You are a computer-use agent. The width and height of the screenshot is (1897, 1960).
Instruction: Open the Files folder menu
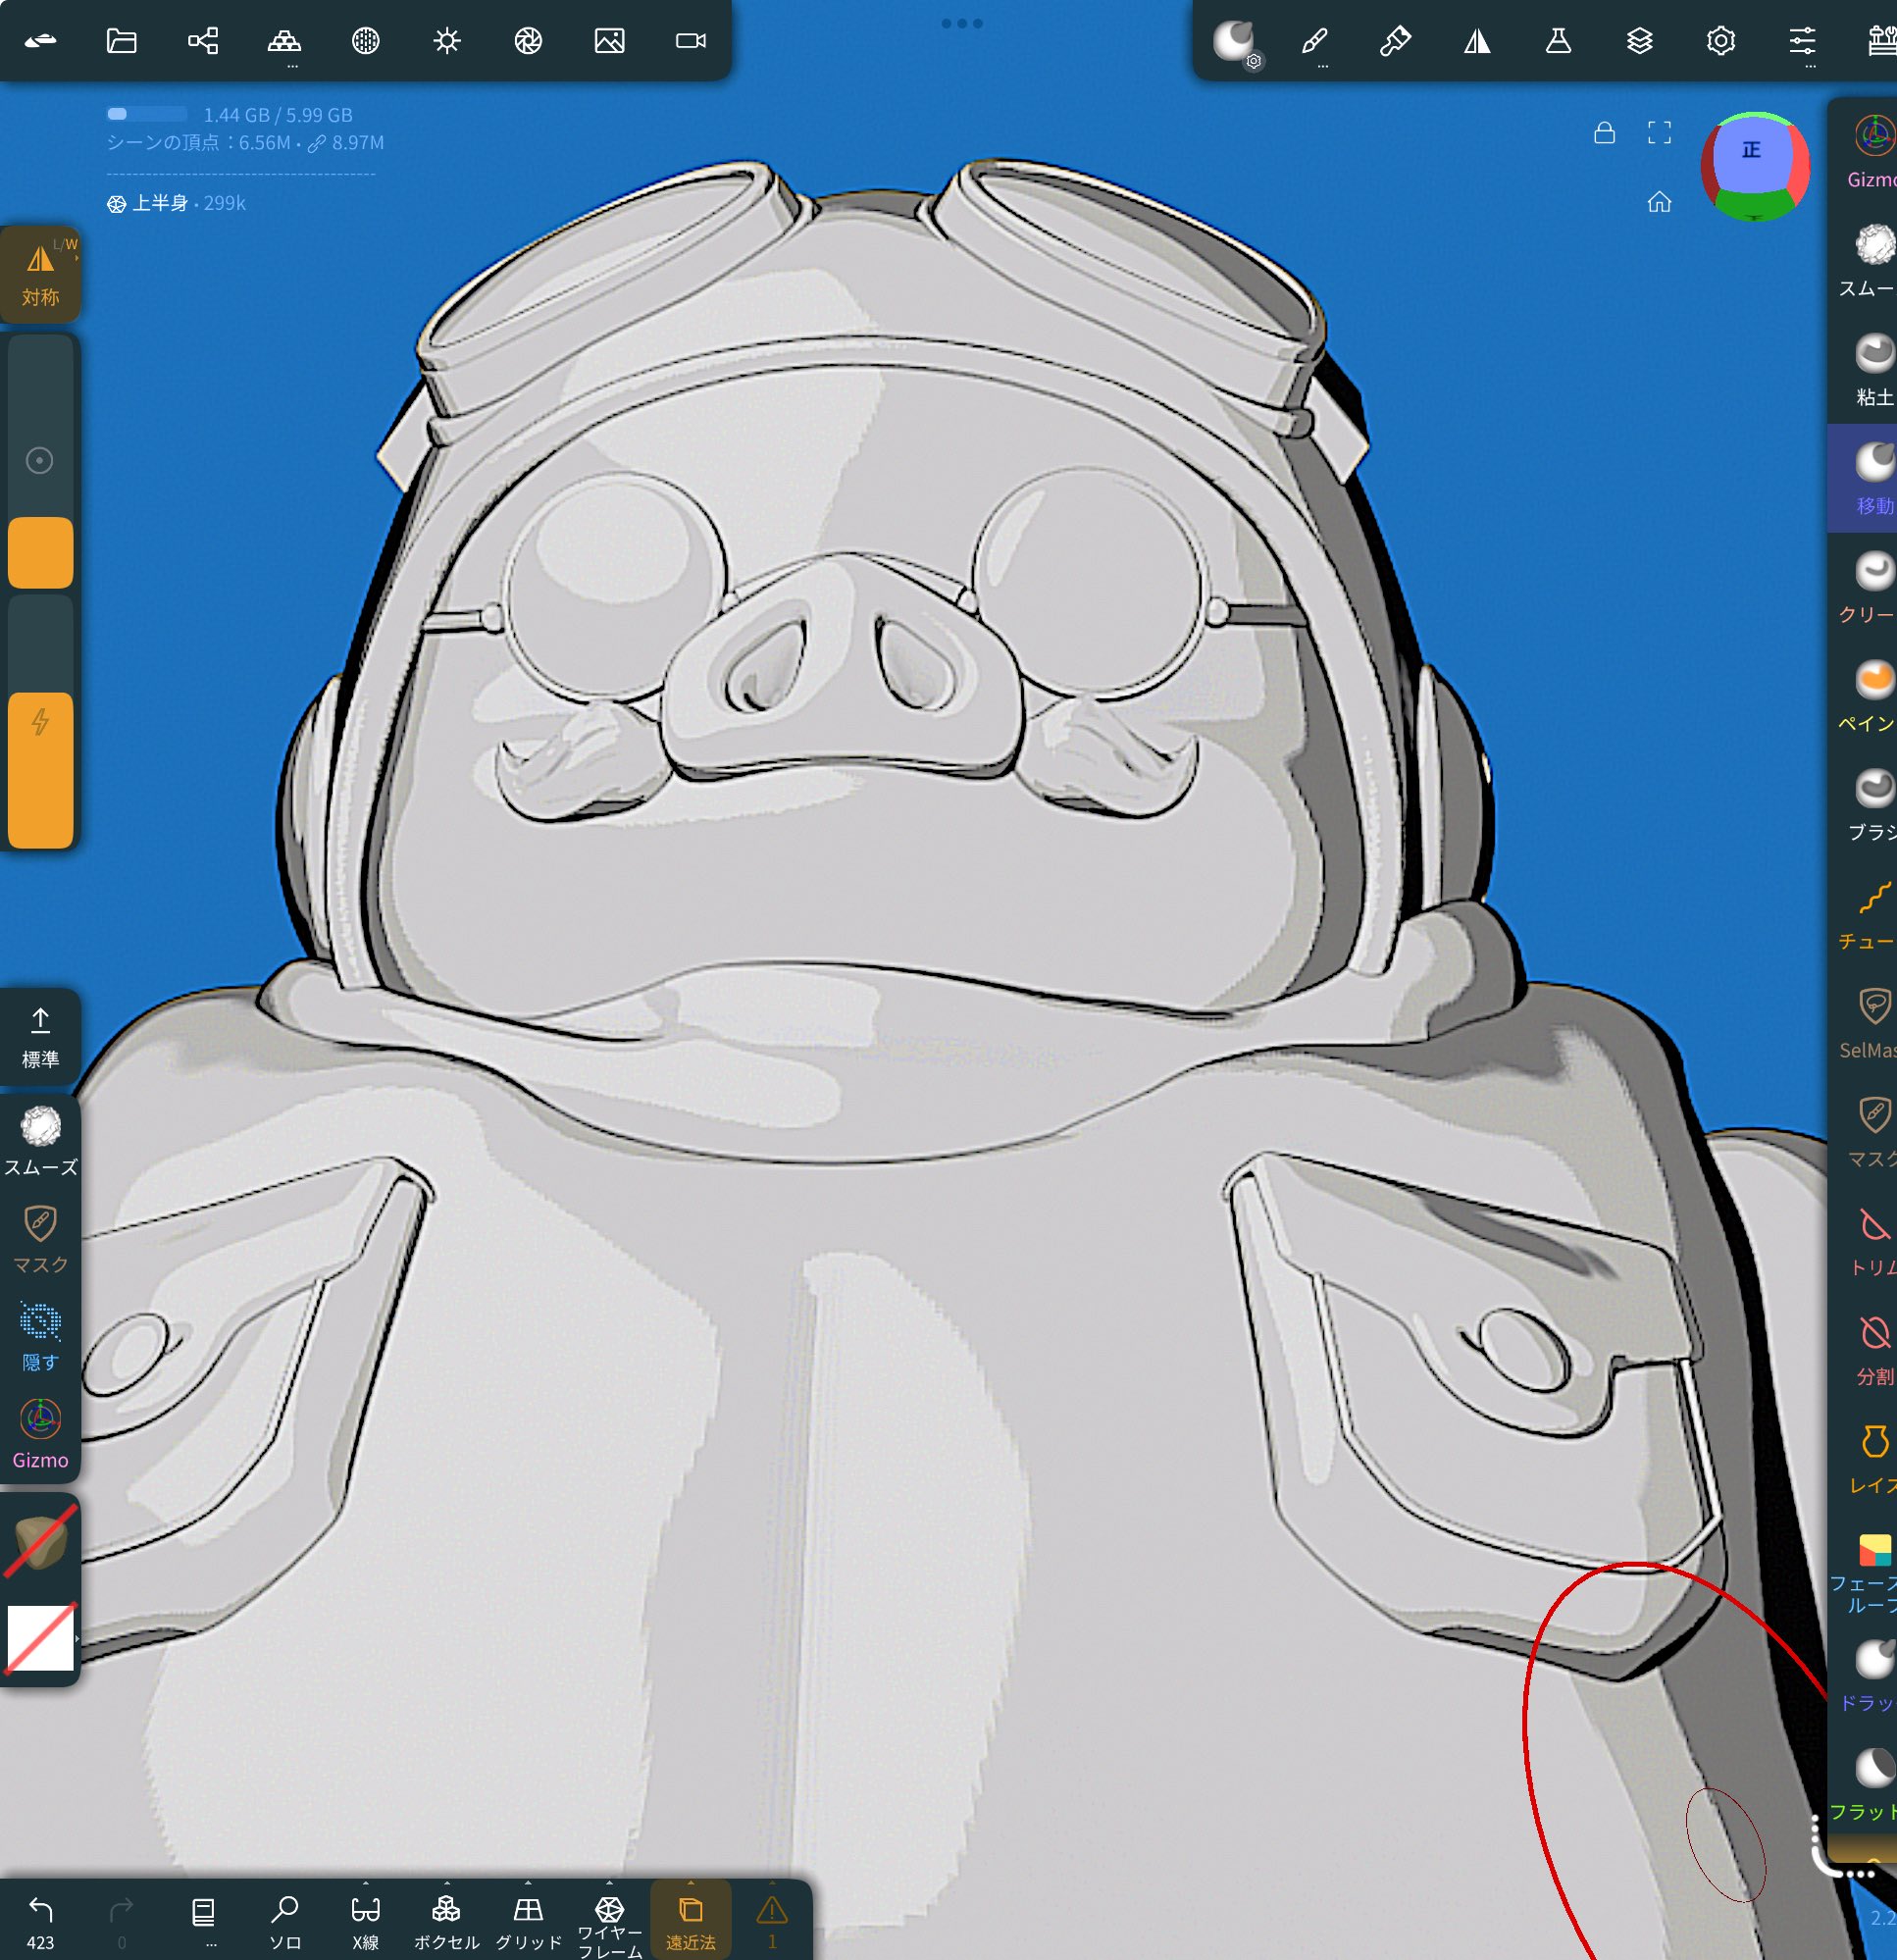pos(121,41)
